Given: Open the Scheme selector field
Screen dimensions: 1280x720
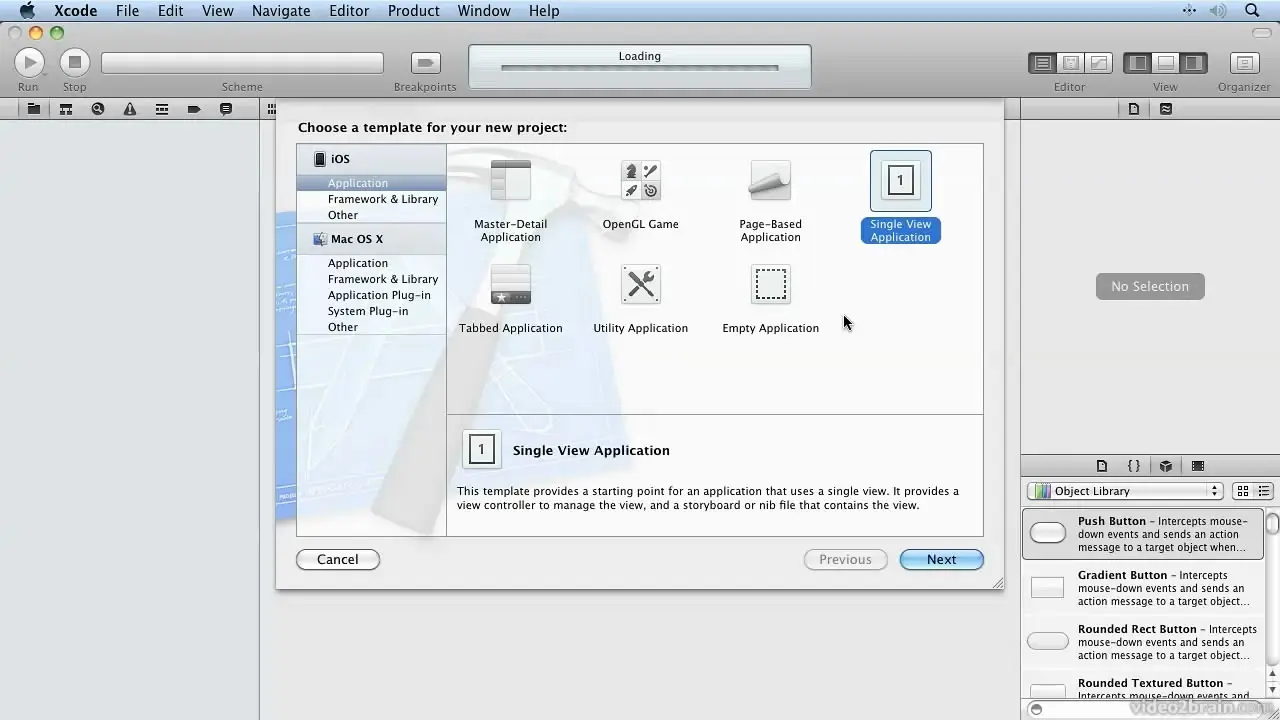Looking at the screenshot, I should [x=242, y=62].
